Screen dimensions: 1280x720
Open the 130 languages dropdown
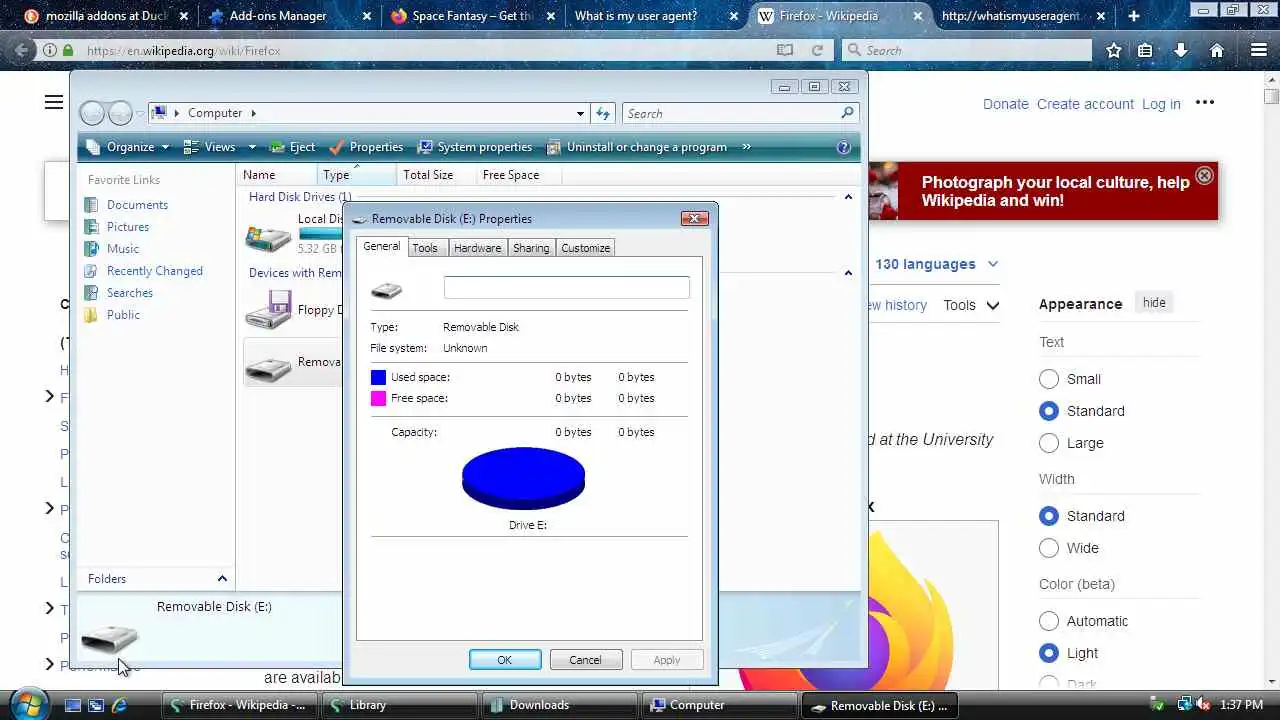tap(936, 264)
